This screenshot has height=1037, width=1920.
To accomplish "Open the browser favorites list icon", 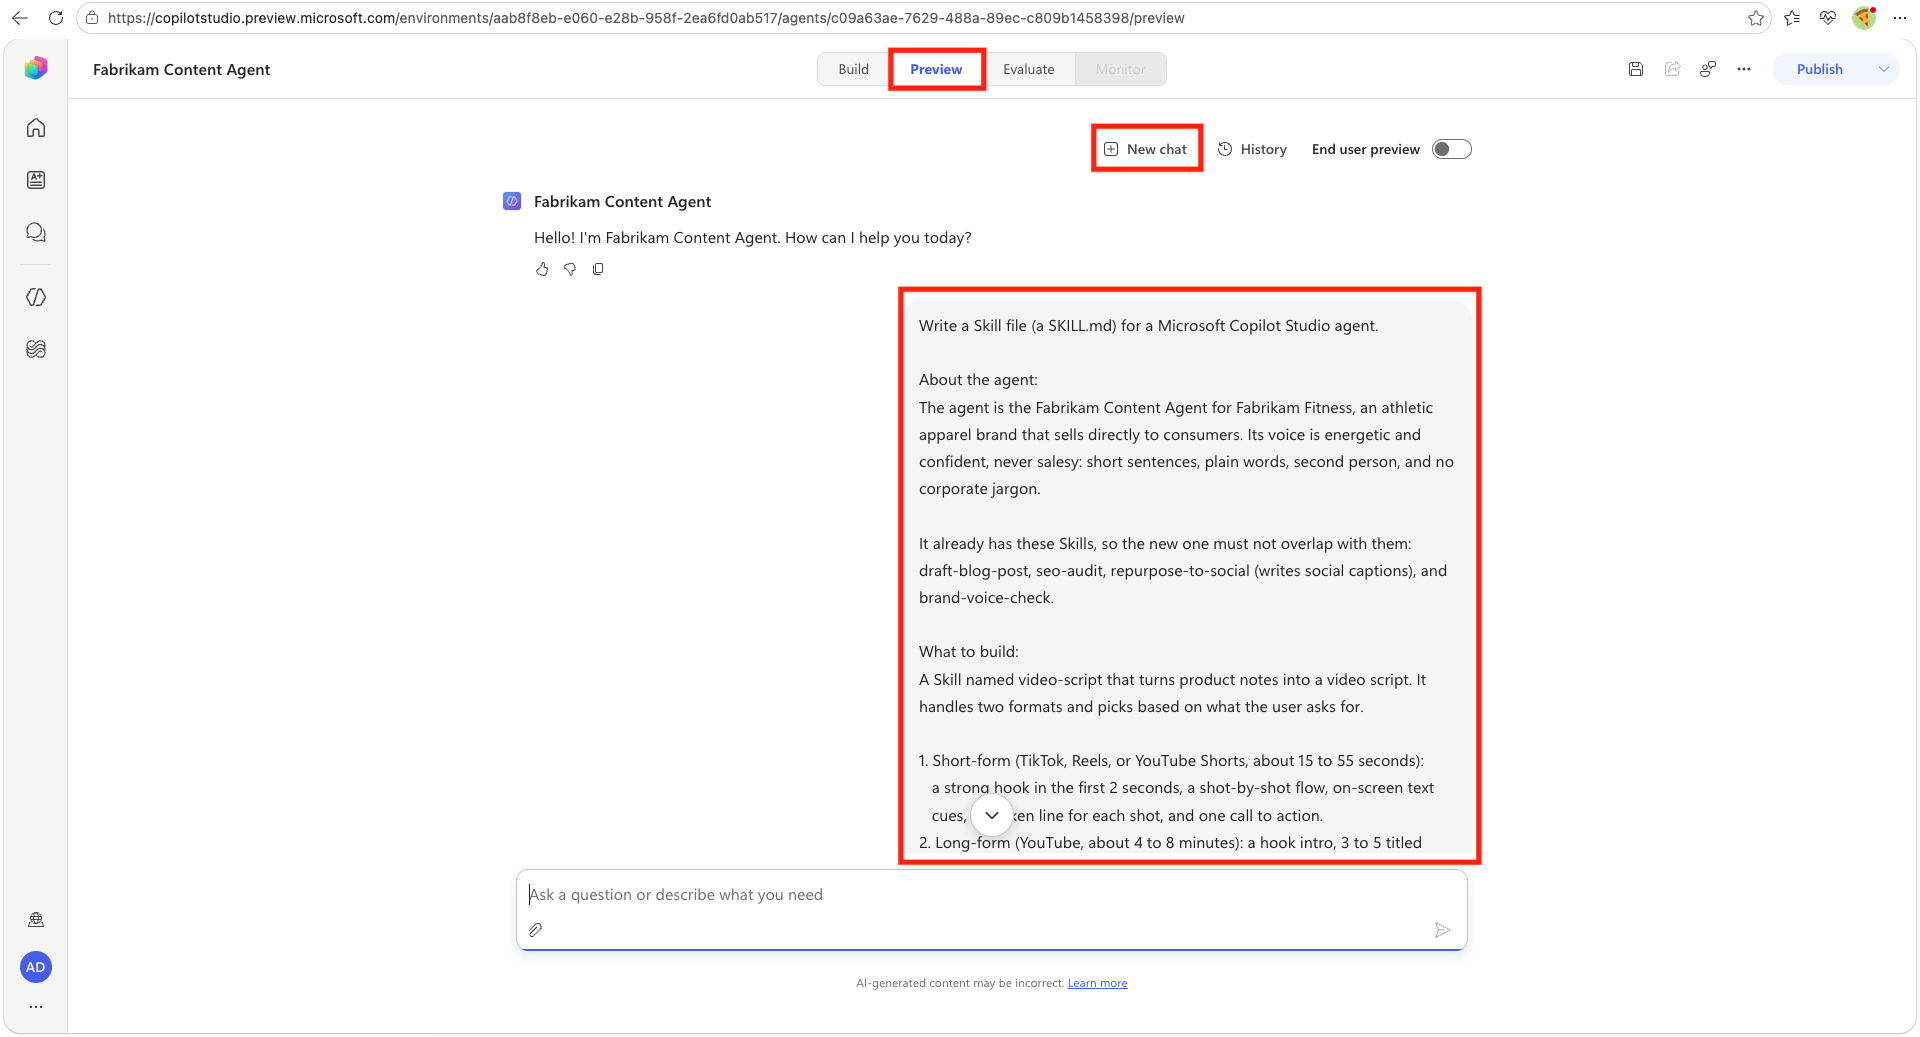I will [x=1792, y=18].
